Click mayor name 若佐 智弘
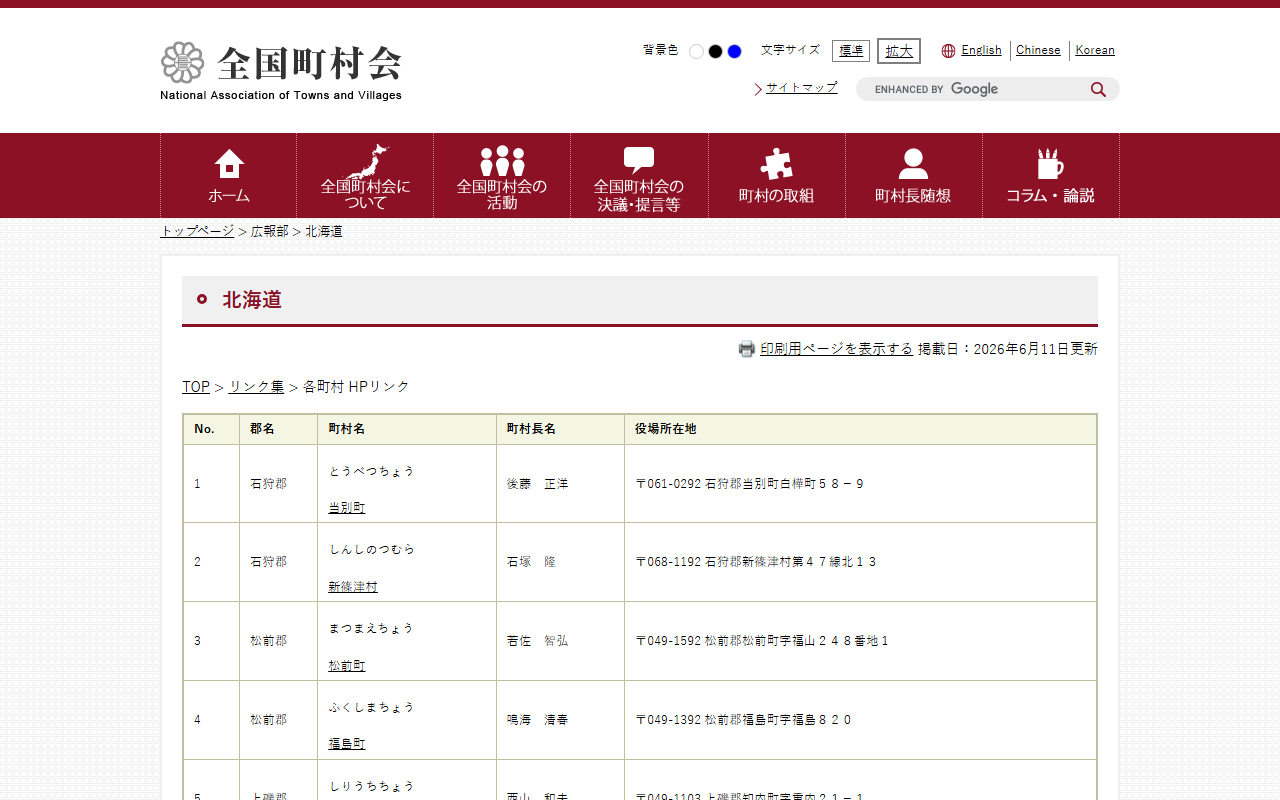The height and width of the screenshot is (800, 1280). [537, 641]
